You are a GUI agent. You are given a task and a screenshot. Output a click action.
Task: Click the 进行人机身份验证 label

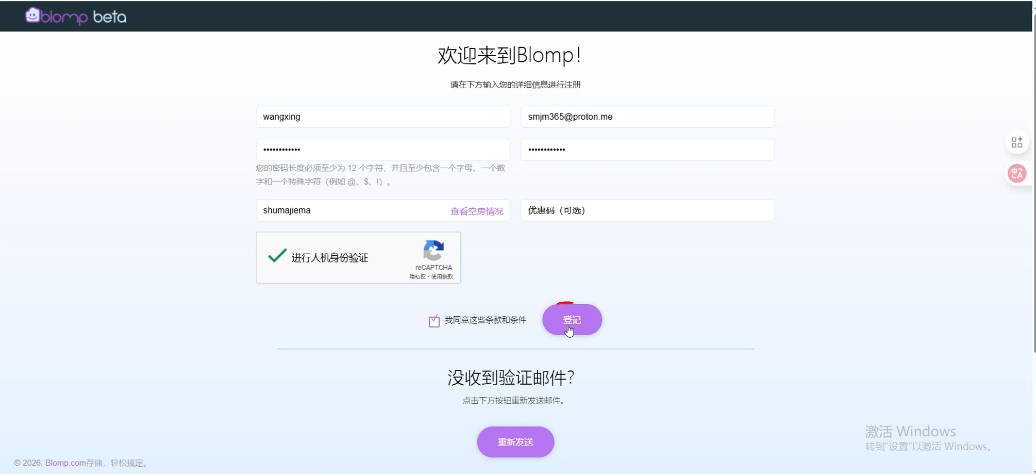[x=330, y=258]
